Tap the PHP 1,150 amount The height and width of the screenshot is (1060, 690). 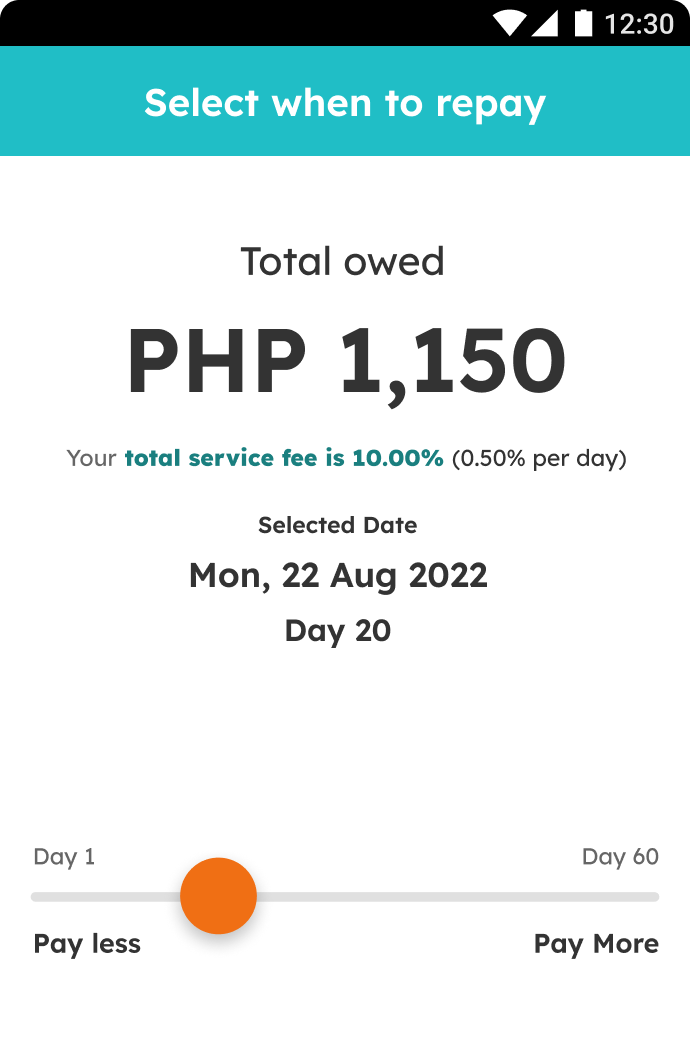(346, 360)
